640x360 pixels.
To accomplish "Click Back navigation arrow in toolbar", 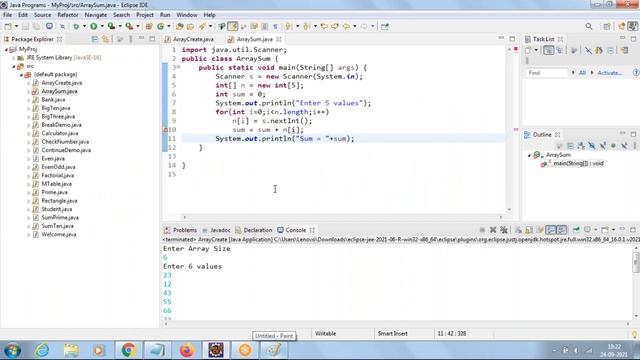I will click(346, 27).
